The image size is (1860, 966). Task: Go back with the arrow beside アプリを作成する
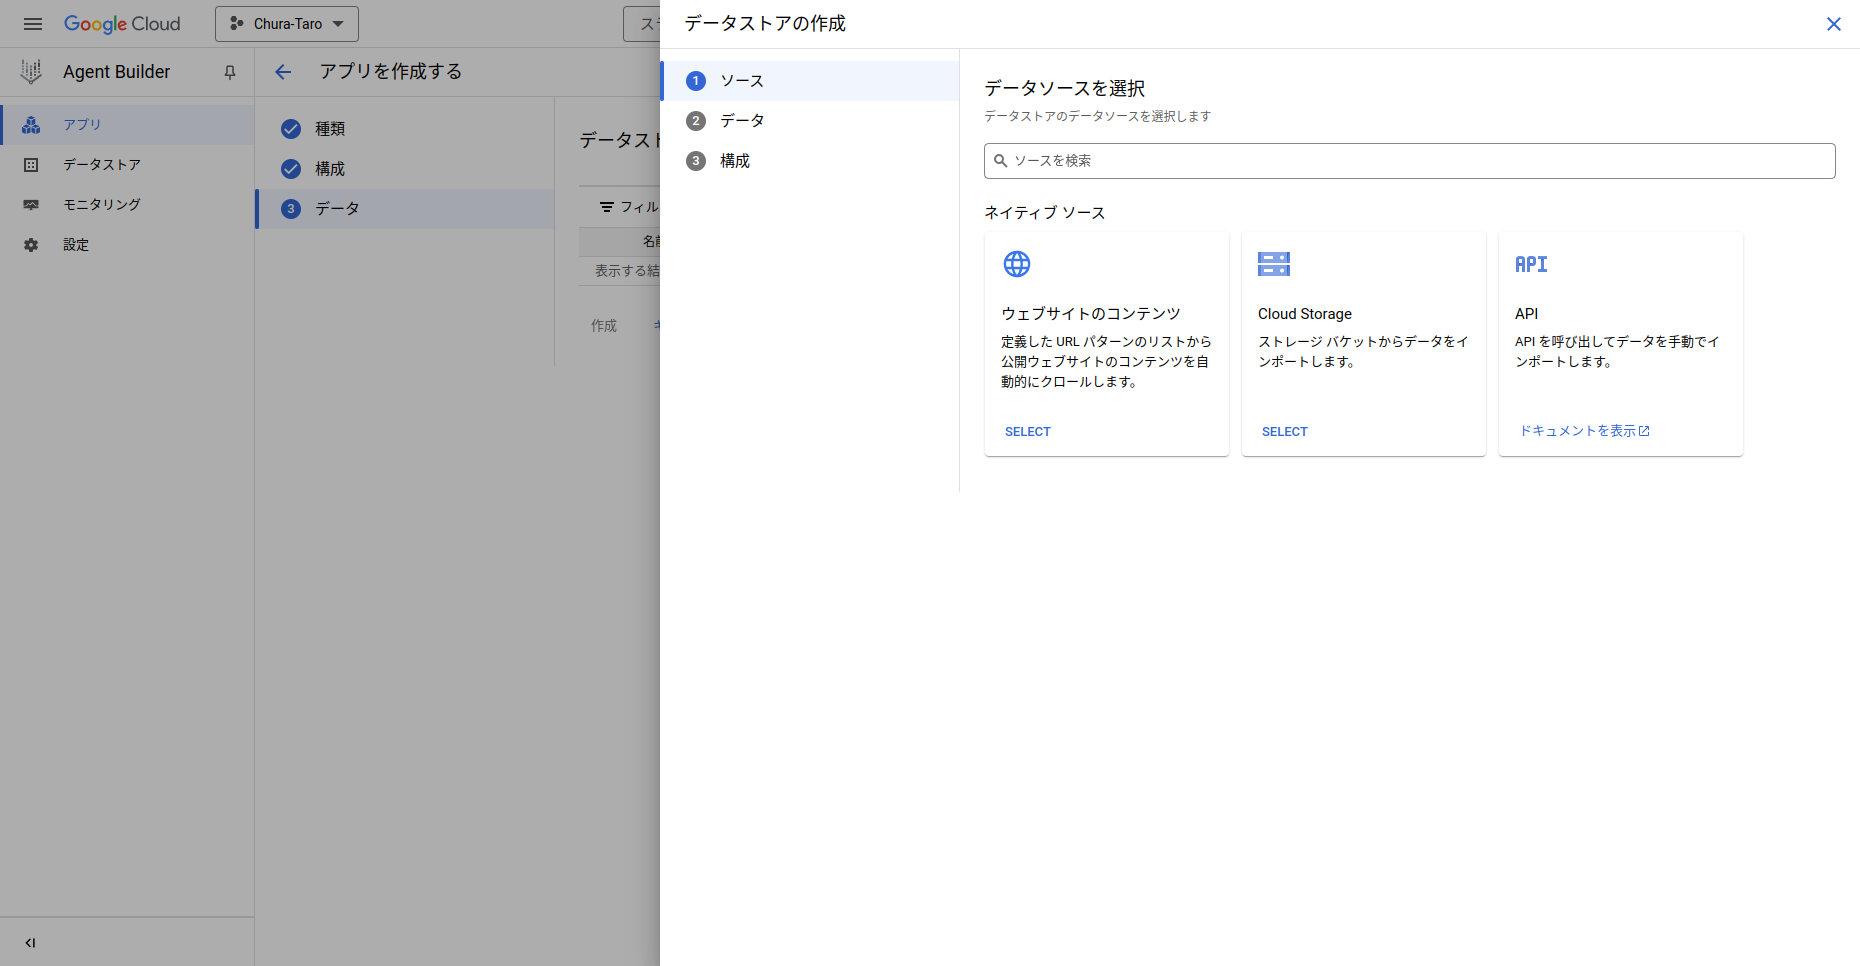(283, 72)
